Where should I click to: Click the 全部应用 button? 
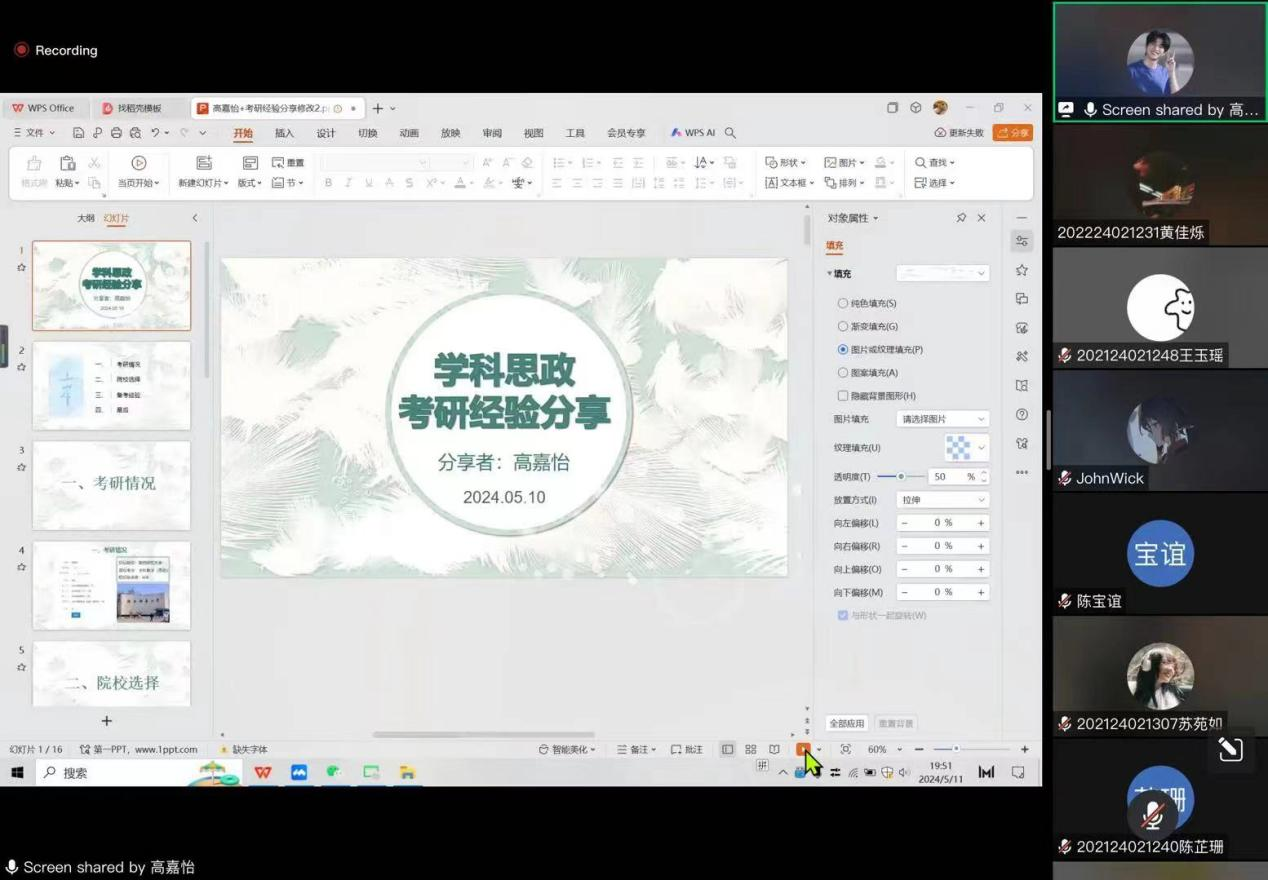pyautogui.click(x=846, y=723)
